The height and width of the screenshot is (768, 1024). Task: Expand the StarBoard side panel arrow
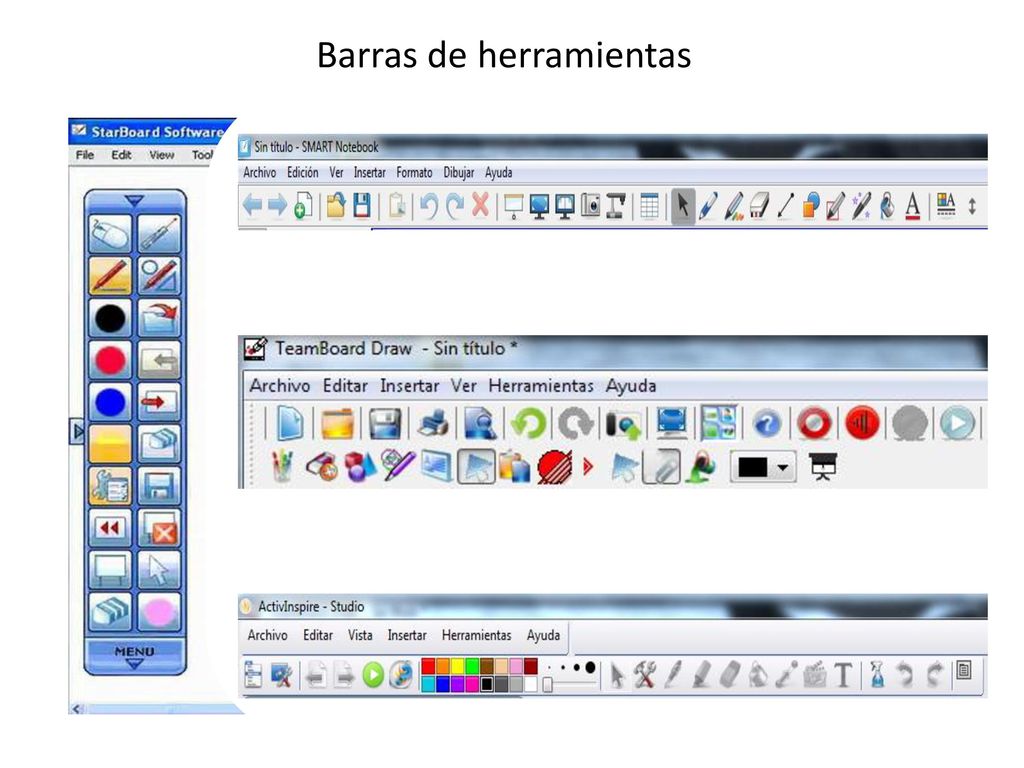coord(77,431)
